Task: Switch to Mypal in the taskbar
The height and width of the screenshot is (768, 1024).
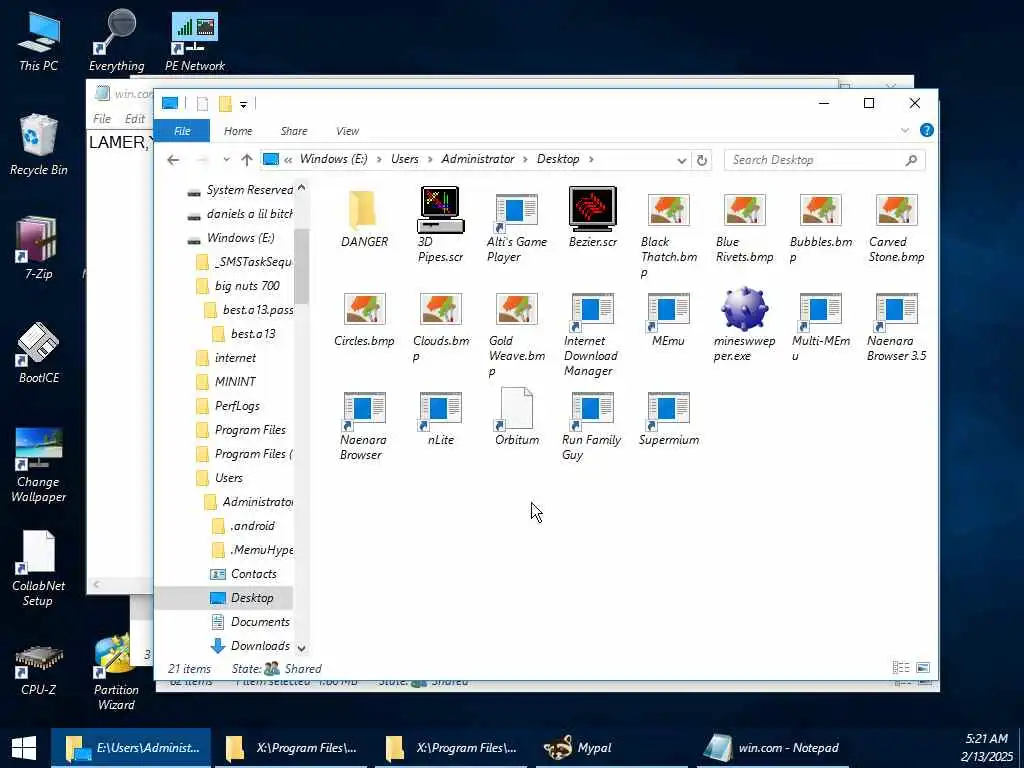Action: pos(611,748)
